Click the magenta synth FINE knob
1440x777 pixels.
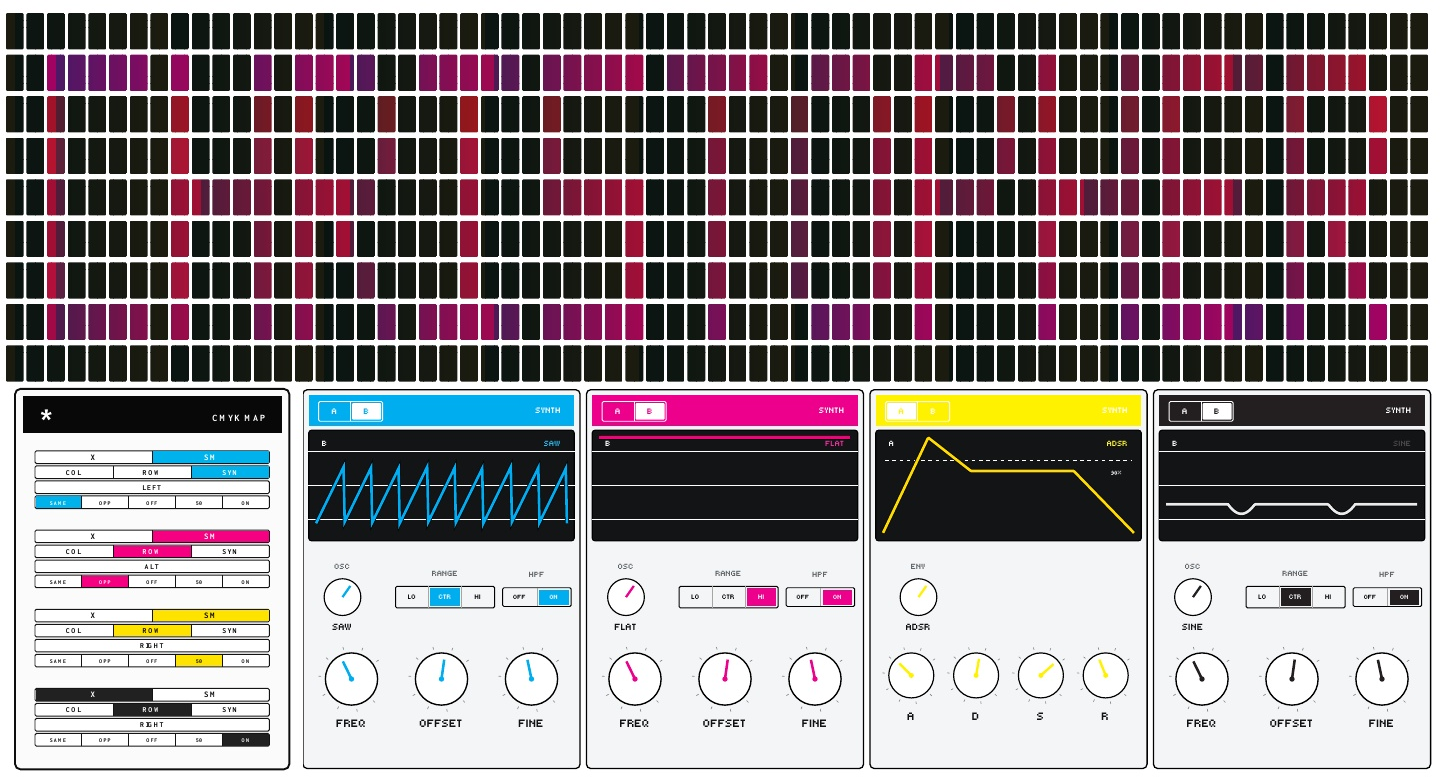pos(814,679)
